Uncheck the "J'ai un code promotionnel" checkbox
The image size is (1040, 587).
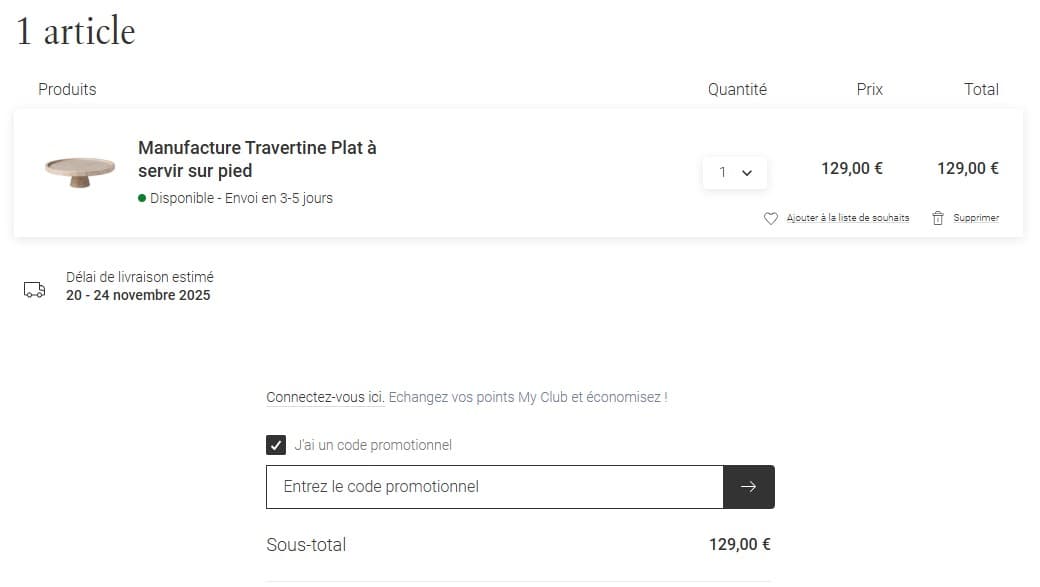point(277,445)
